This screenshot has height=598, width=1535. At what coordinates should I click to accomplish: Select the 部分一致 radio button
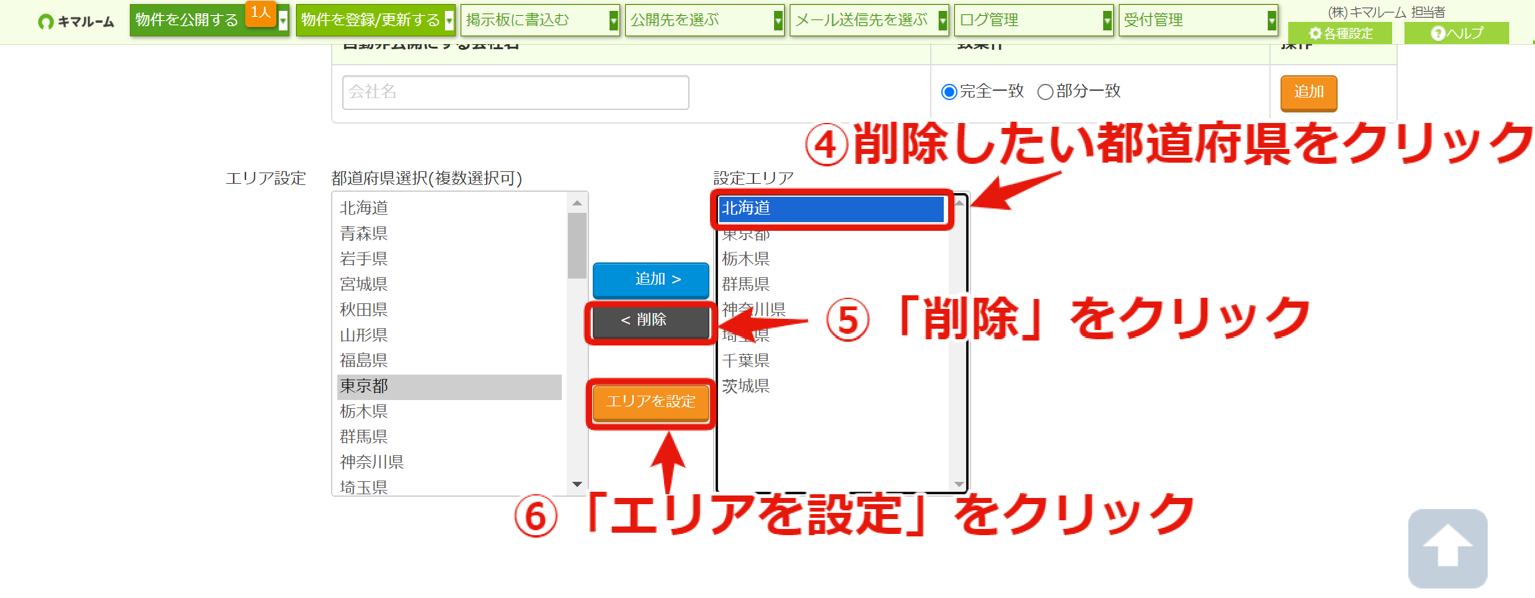click(1045, 92)
